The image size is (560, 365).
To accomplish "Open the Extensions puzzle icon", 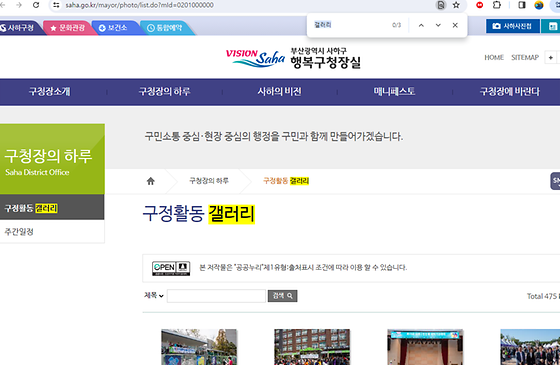I will tap(496, 5).
